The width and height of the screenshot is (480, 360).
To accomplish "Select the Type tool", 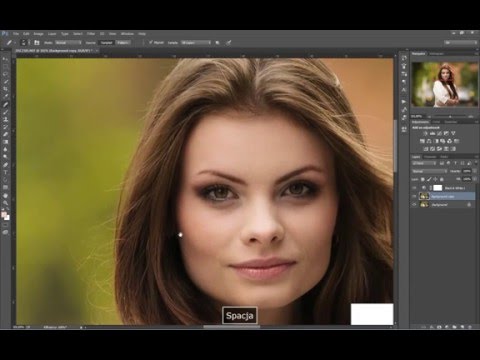I will (x=5, y=172).
